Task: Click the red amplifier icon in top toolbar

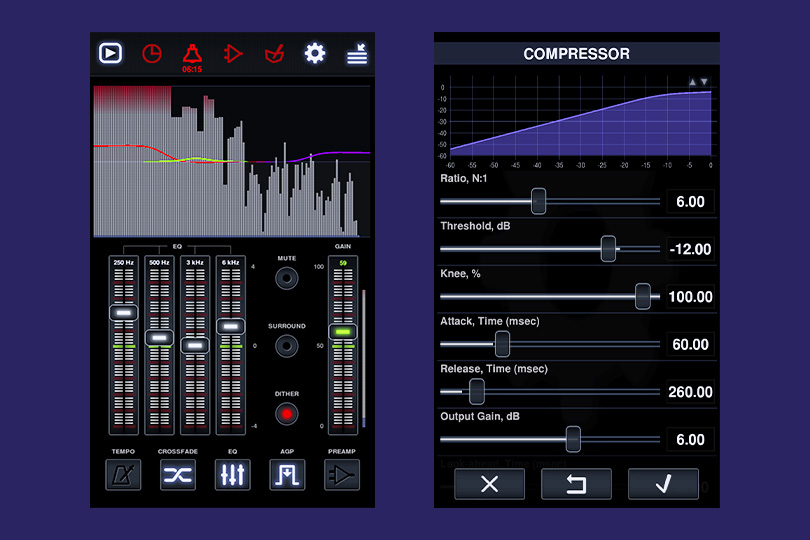Action: [233, 53]
